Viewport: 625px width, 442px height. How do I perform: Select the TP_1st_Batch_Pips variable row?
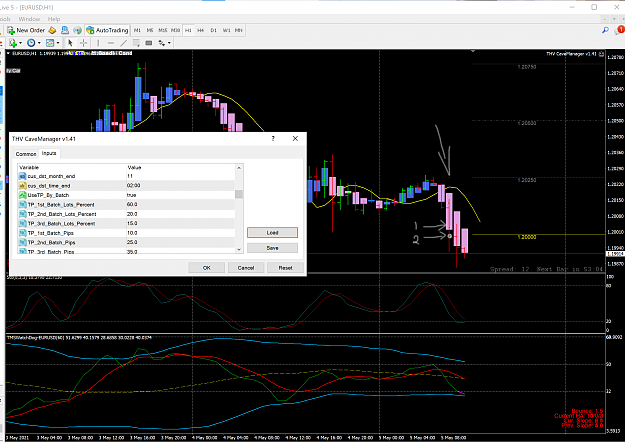pyautogui.click(x=126, y=233)
